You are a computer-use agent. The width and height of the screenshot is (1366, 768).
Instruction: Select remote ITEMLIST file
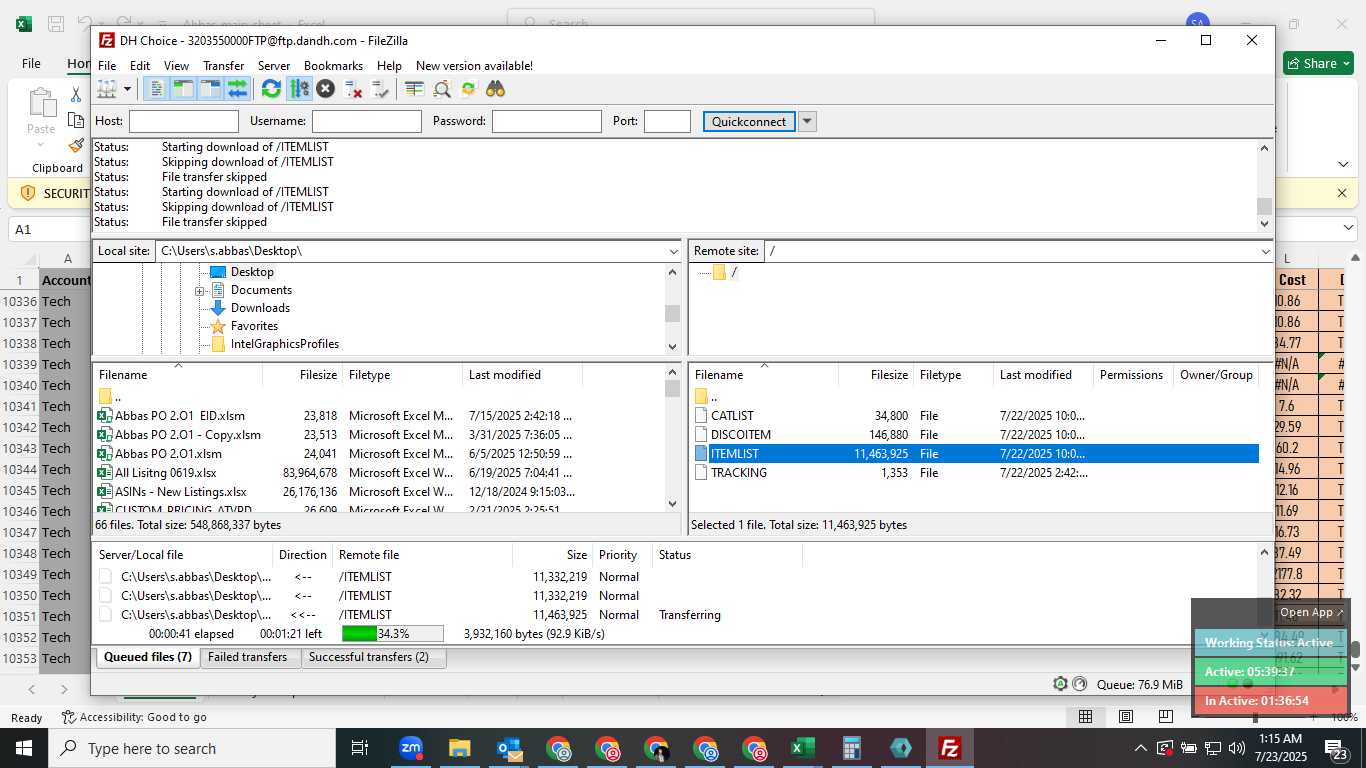point(735,453)
